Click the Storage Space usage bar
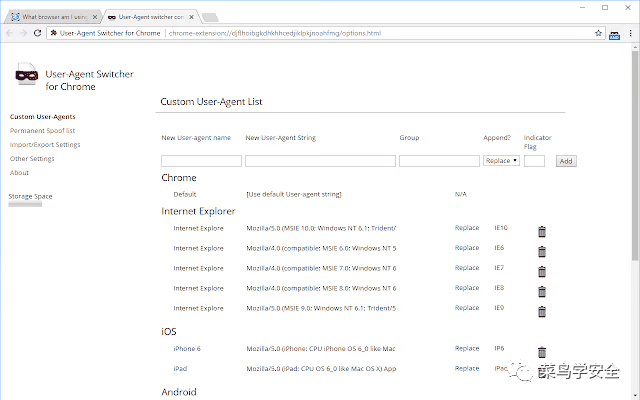Image resolution: width=640 pixels, height=400 pixels. pyautogui.click(x=25, y=204)
